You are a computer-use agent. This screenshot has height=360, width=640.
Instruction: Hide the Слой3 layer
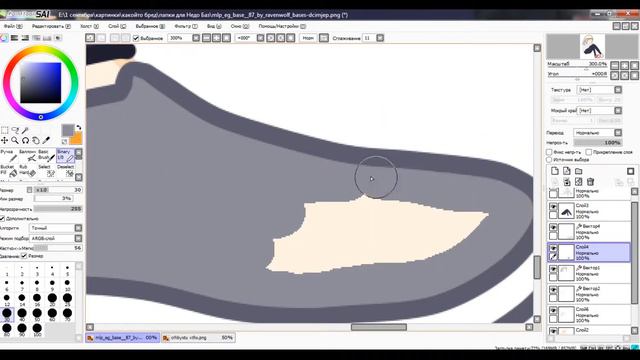tap(553, 207)
